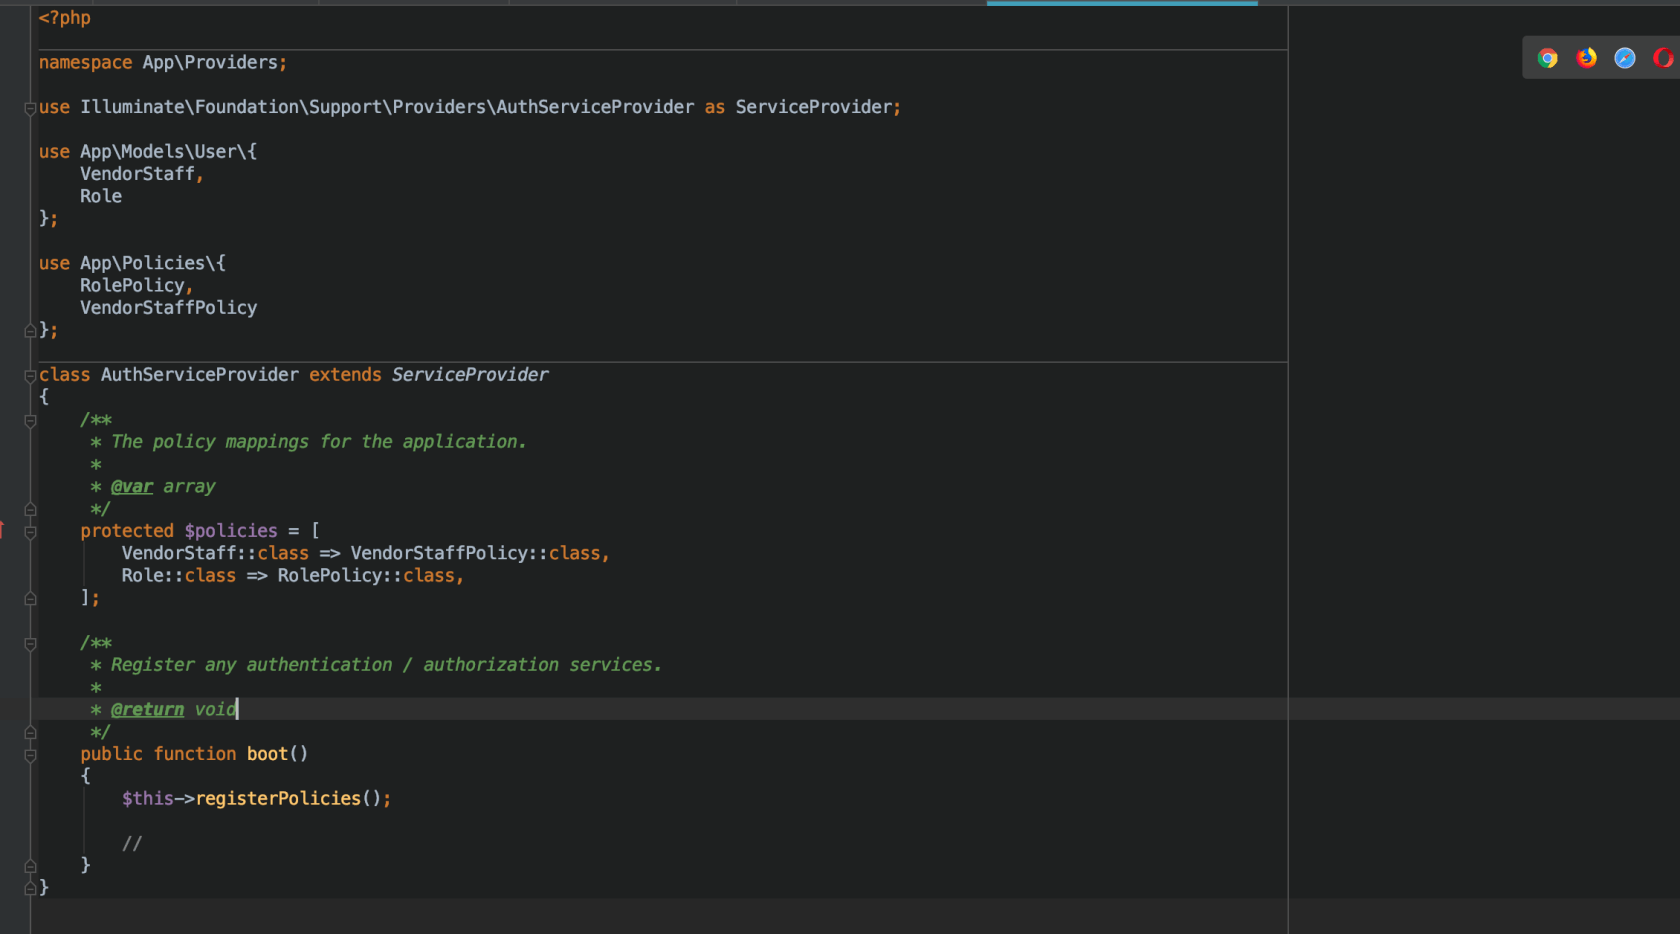Collapse the boot function fold marker
This screenshot has width=1680, height=934.
[x=30, y=755]
